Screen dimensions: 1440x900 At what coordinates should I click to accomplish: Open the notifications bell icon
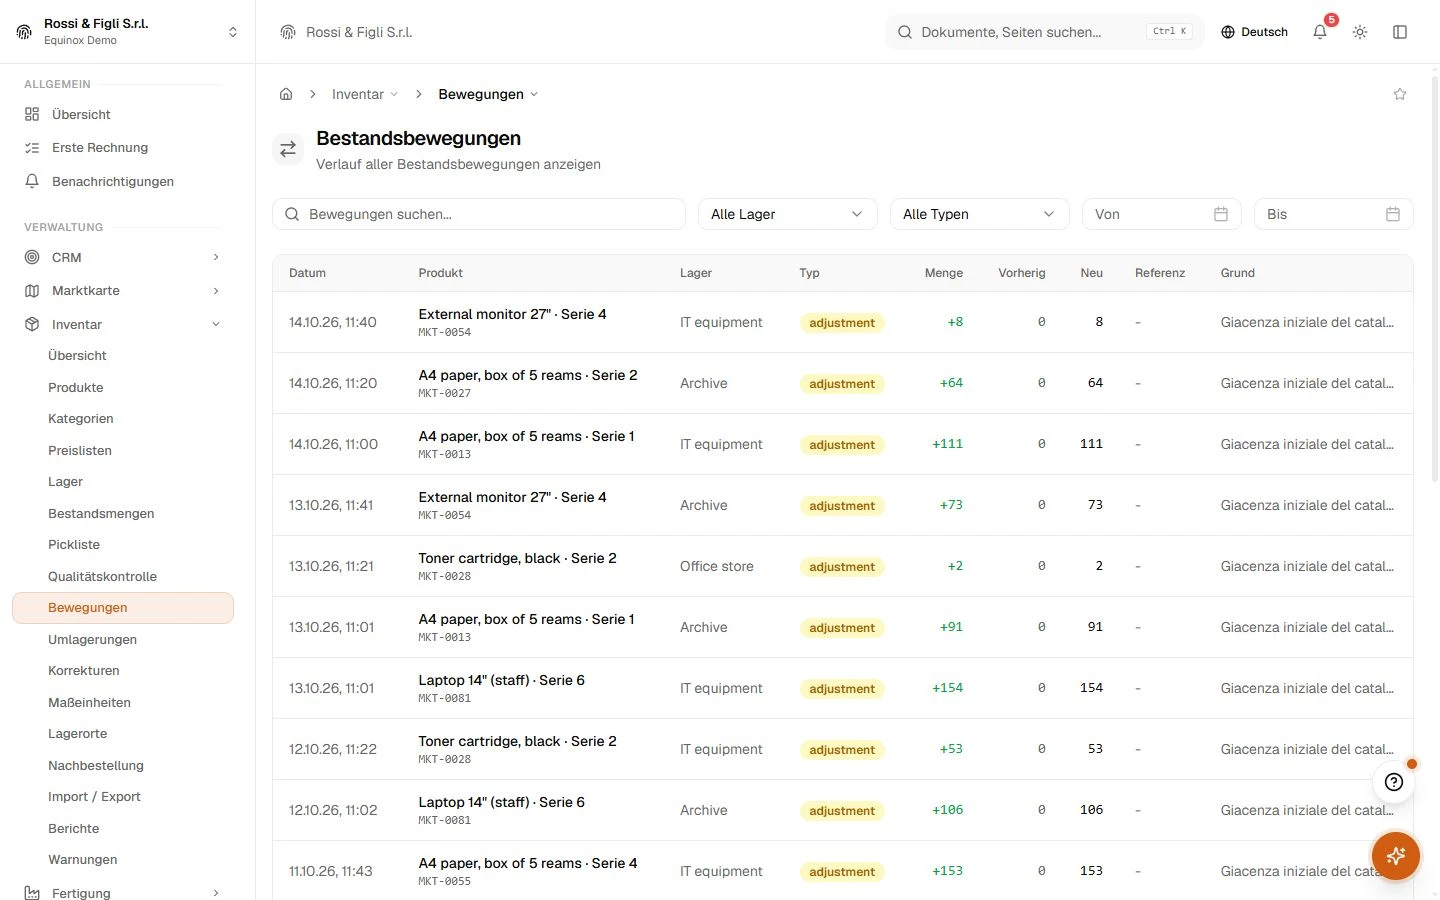click(1320, 32)
